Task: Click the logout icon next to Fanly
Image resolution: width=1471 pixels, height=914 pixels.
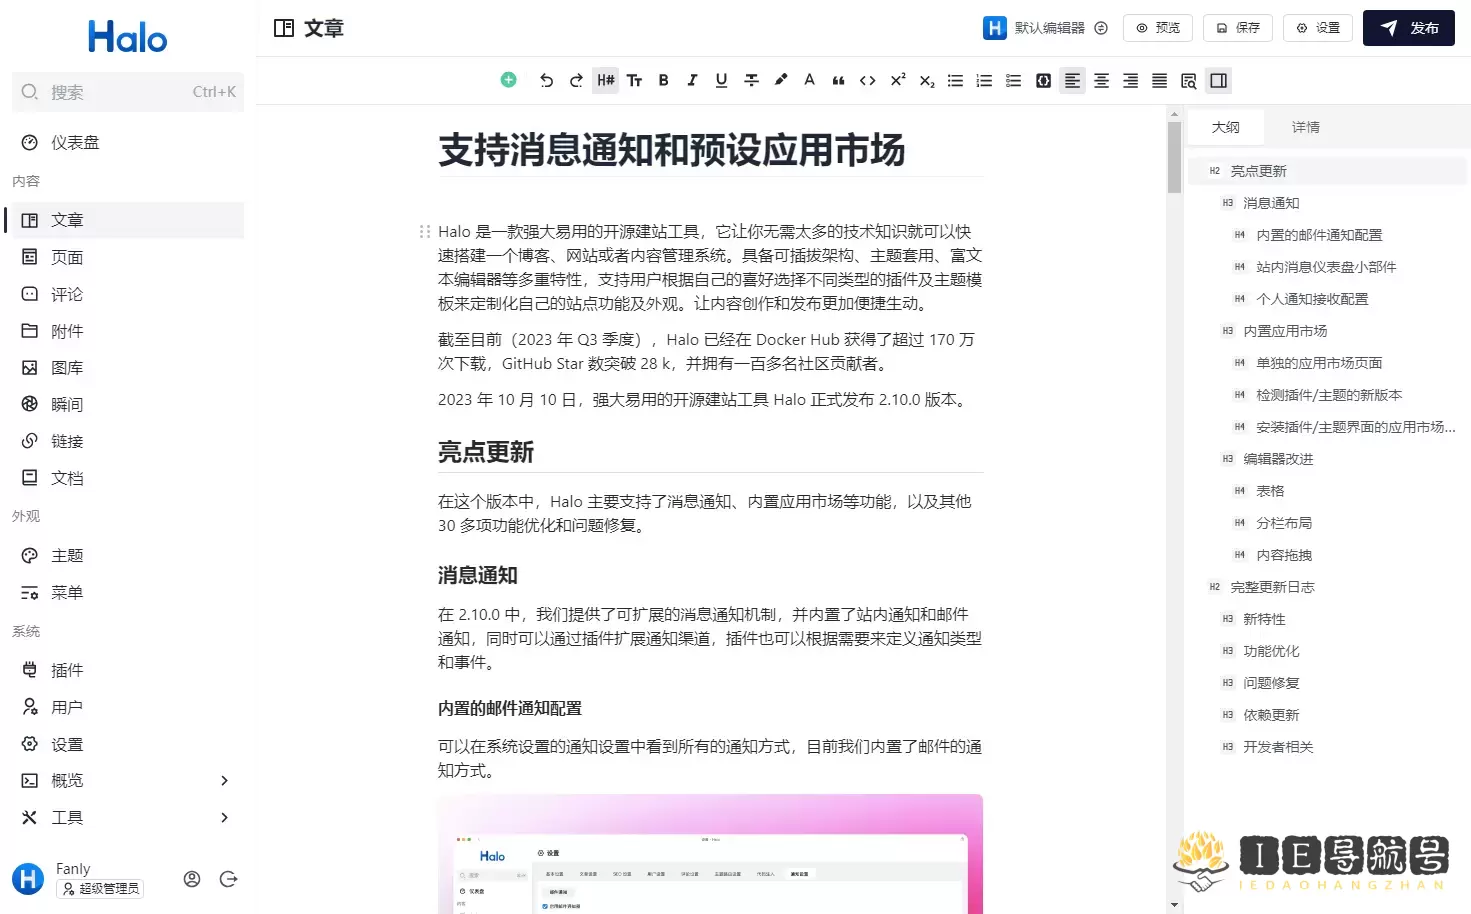Action: [228, 879]
